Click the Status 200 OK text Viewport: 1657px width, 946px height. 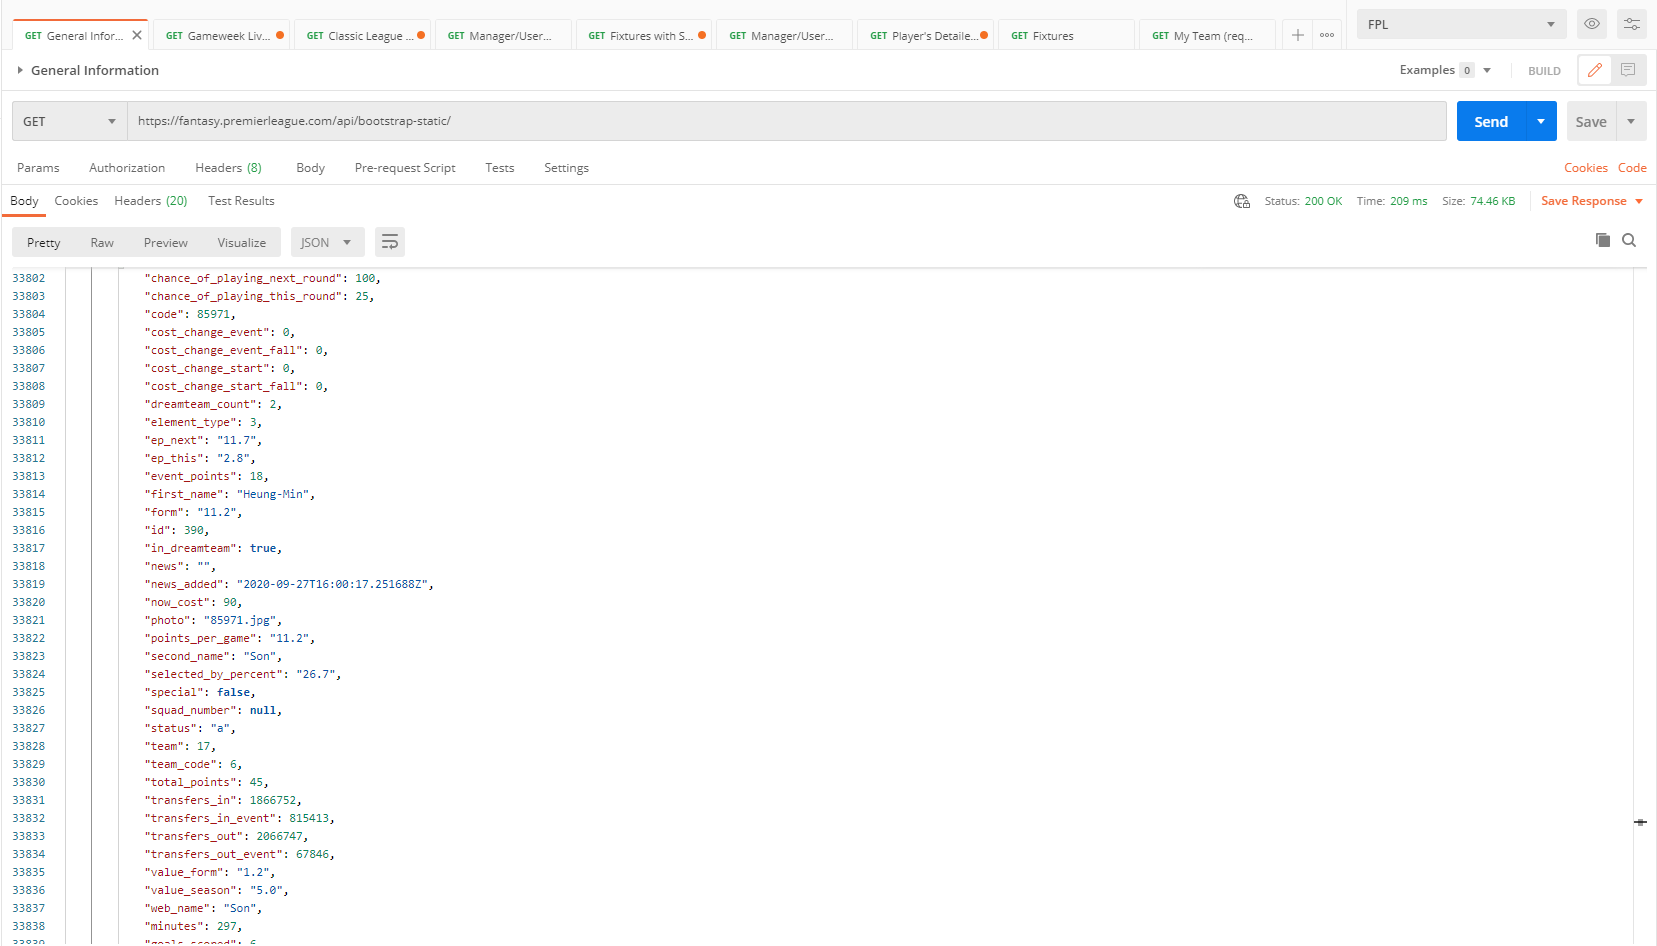pyautogui.click(x=1303, y=201)
